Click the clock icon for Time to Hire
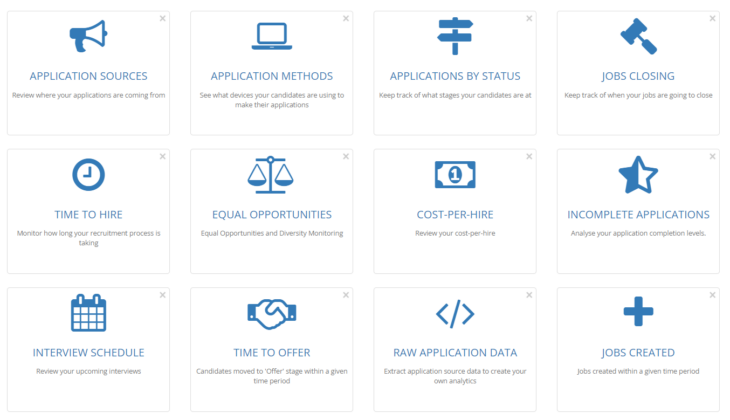Screen dimensions: 730x420 pos(88,175)
